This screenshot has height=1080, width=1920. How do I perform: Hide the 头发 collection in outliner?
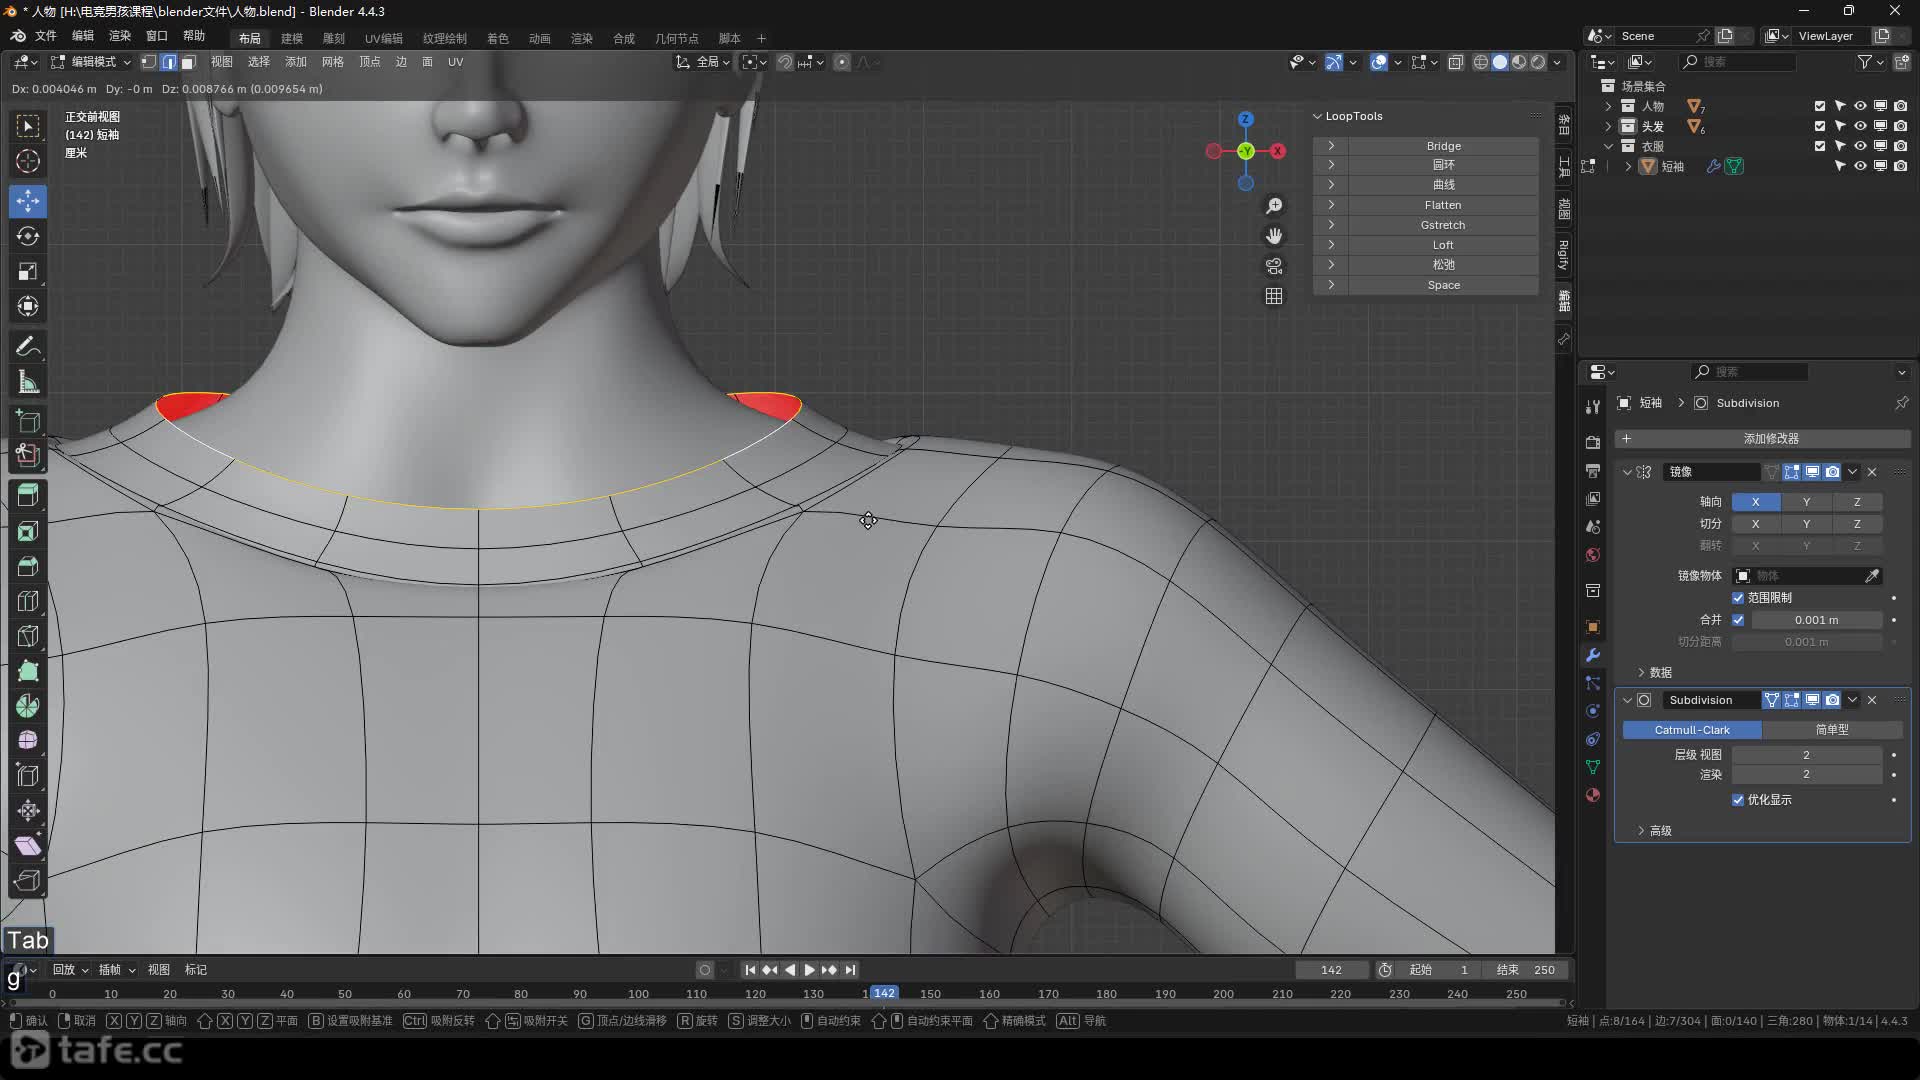click(x=1860, y=126)
